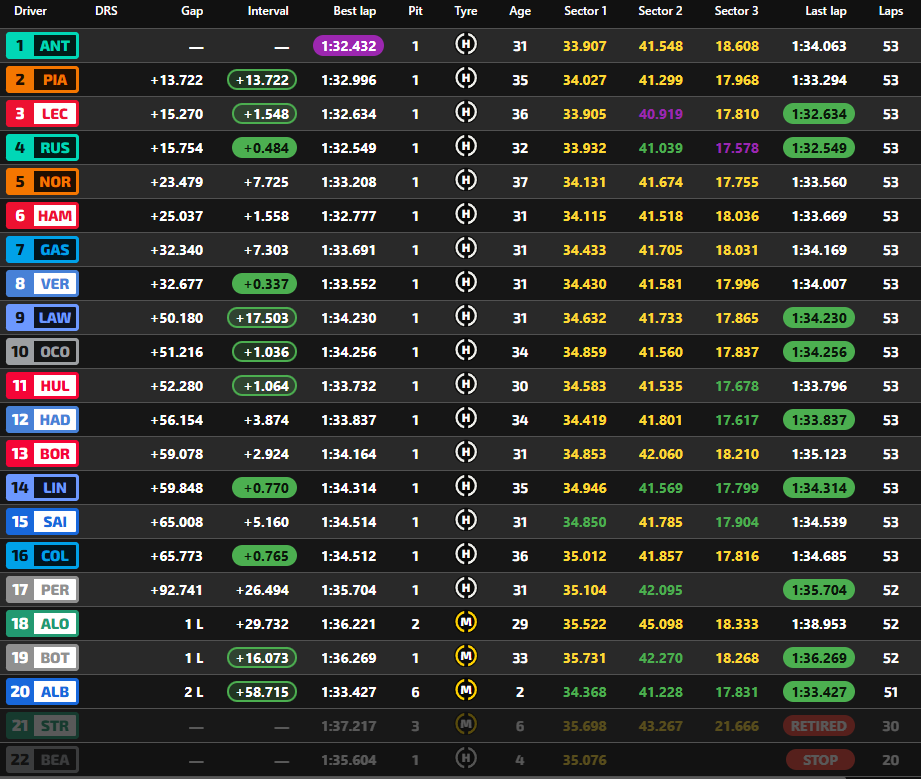
Task: Click the hard tyre icon in HUL's row
Action: 466,385
